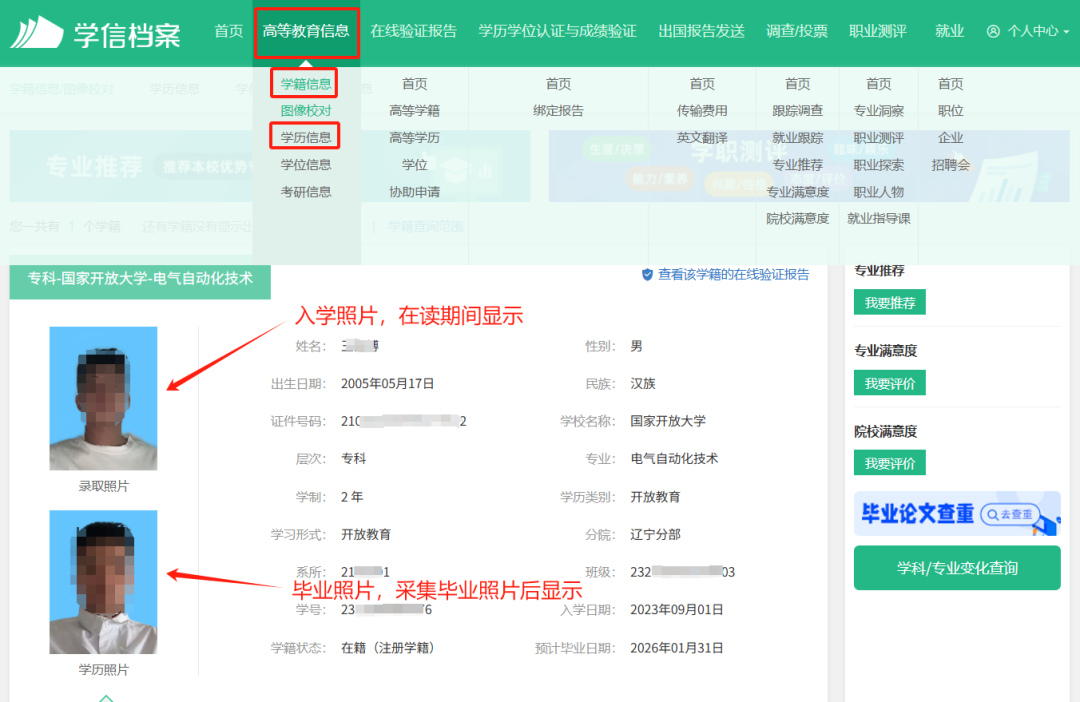This screenshot has height=702, width=1080.
Task: Select 职业探索 in the dropdown menu
Action: pyautogui.click(x=879, y=165)
